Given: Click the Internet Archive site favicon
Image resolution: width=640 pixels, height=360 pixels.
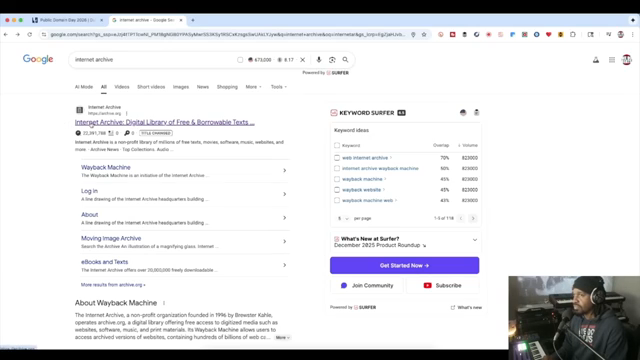Looking at the screenshot, I should [80, 110].
